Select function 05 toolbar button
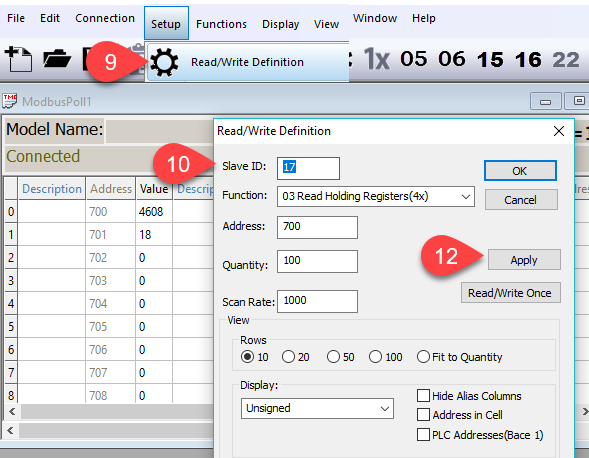 (414, 59)
